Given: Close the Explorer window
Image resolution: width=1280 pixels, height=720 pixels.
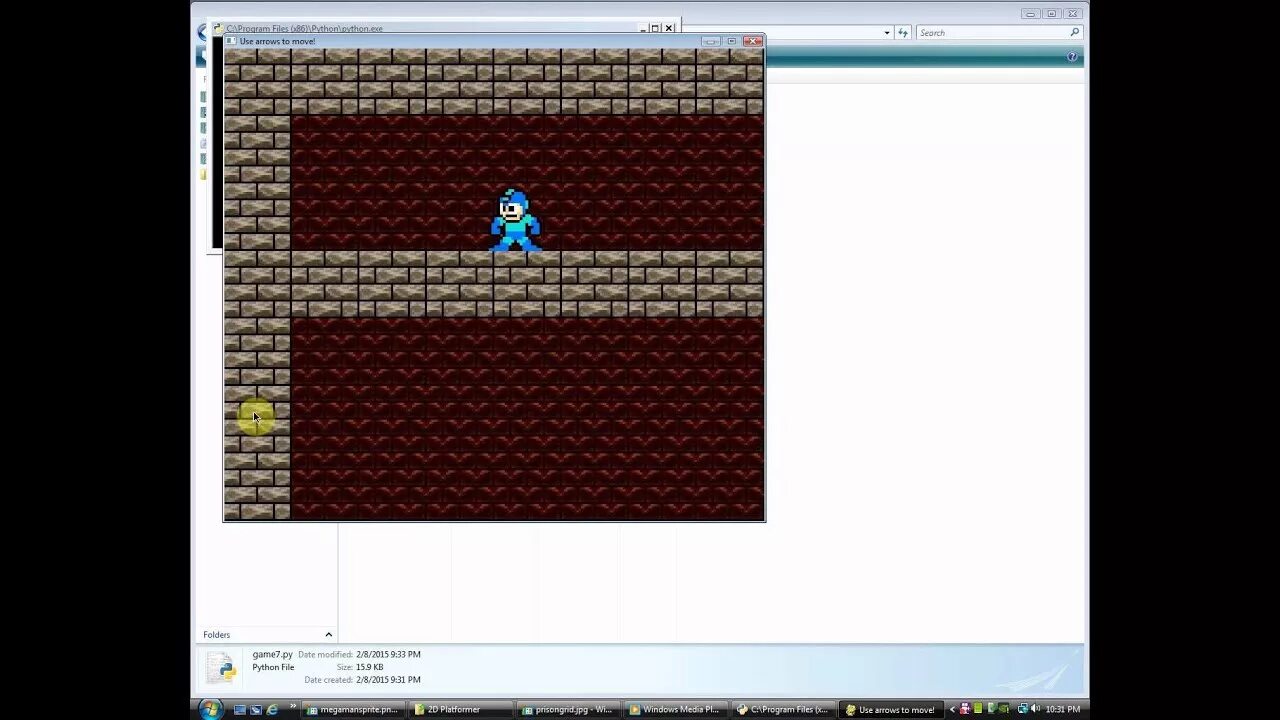Looking at the screenshot, I should [x=1073, y=14].
